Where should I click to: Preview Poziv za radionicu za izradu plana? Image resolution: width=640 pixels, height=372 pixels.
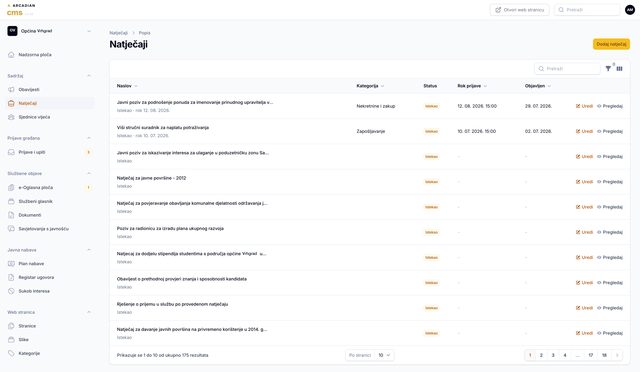(610, 232)
